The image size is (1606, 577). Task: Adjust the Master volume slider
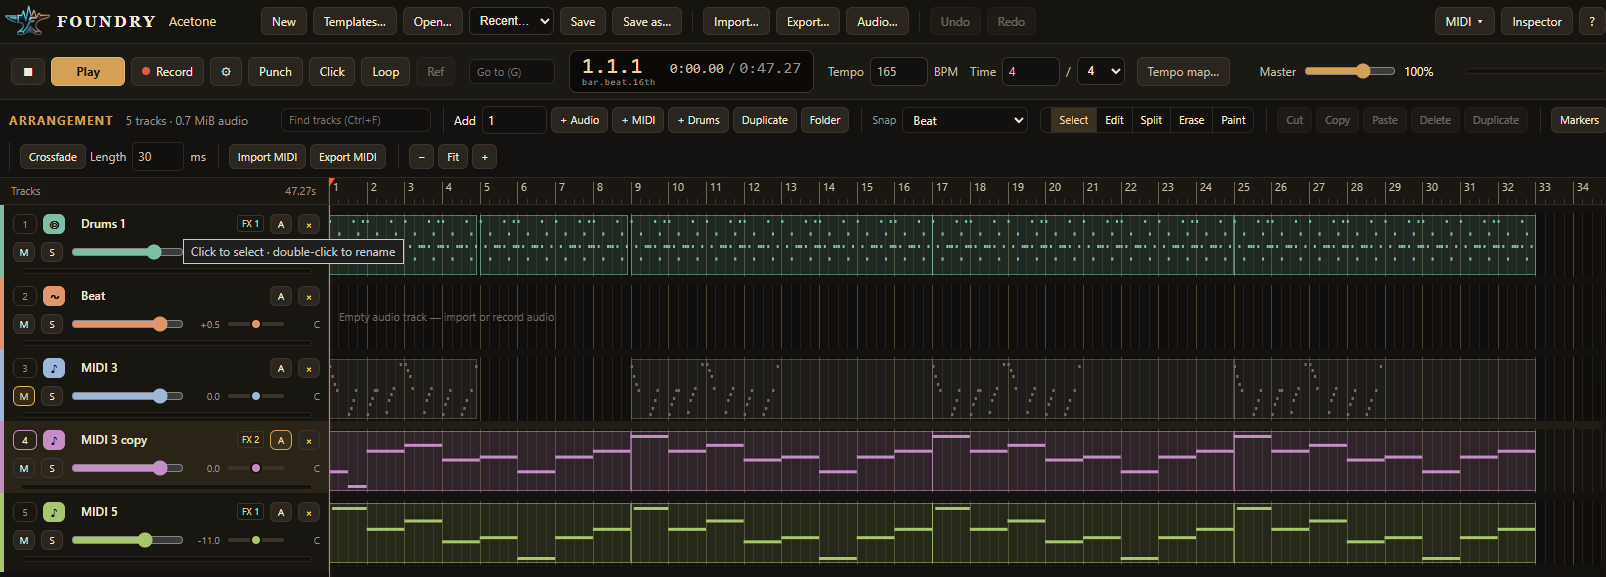[x=1350, y=72]
